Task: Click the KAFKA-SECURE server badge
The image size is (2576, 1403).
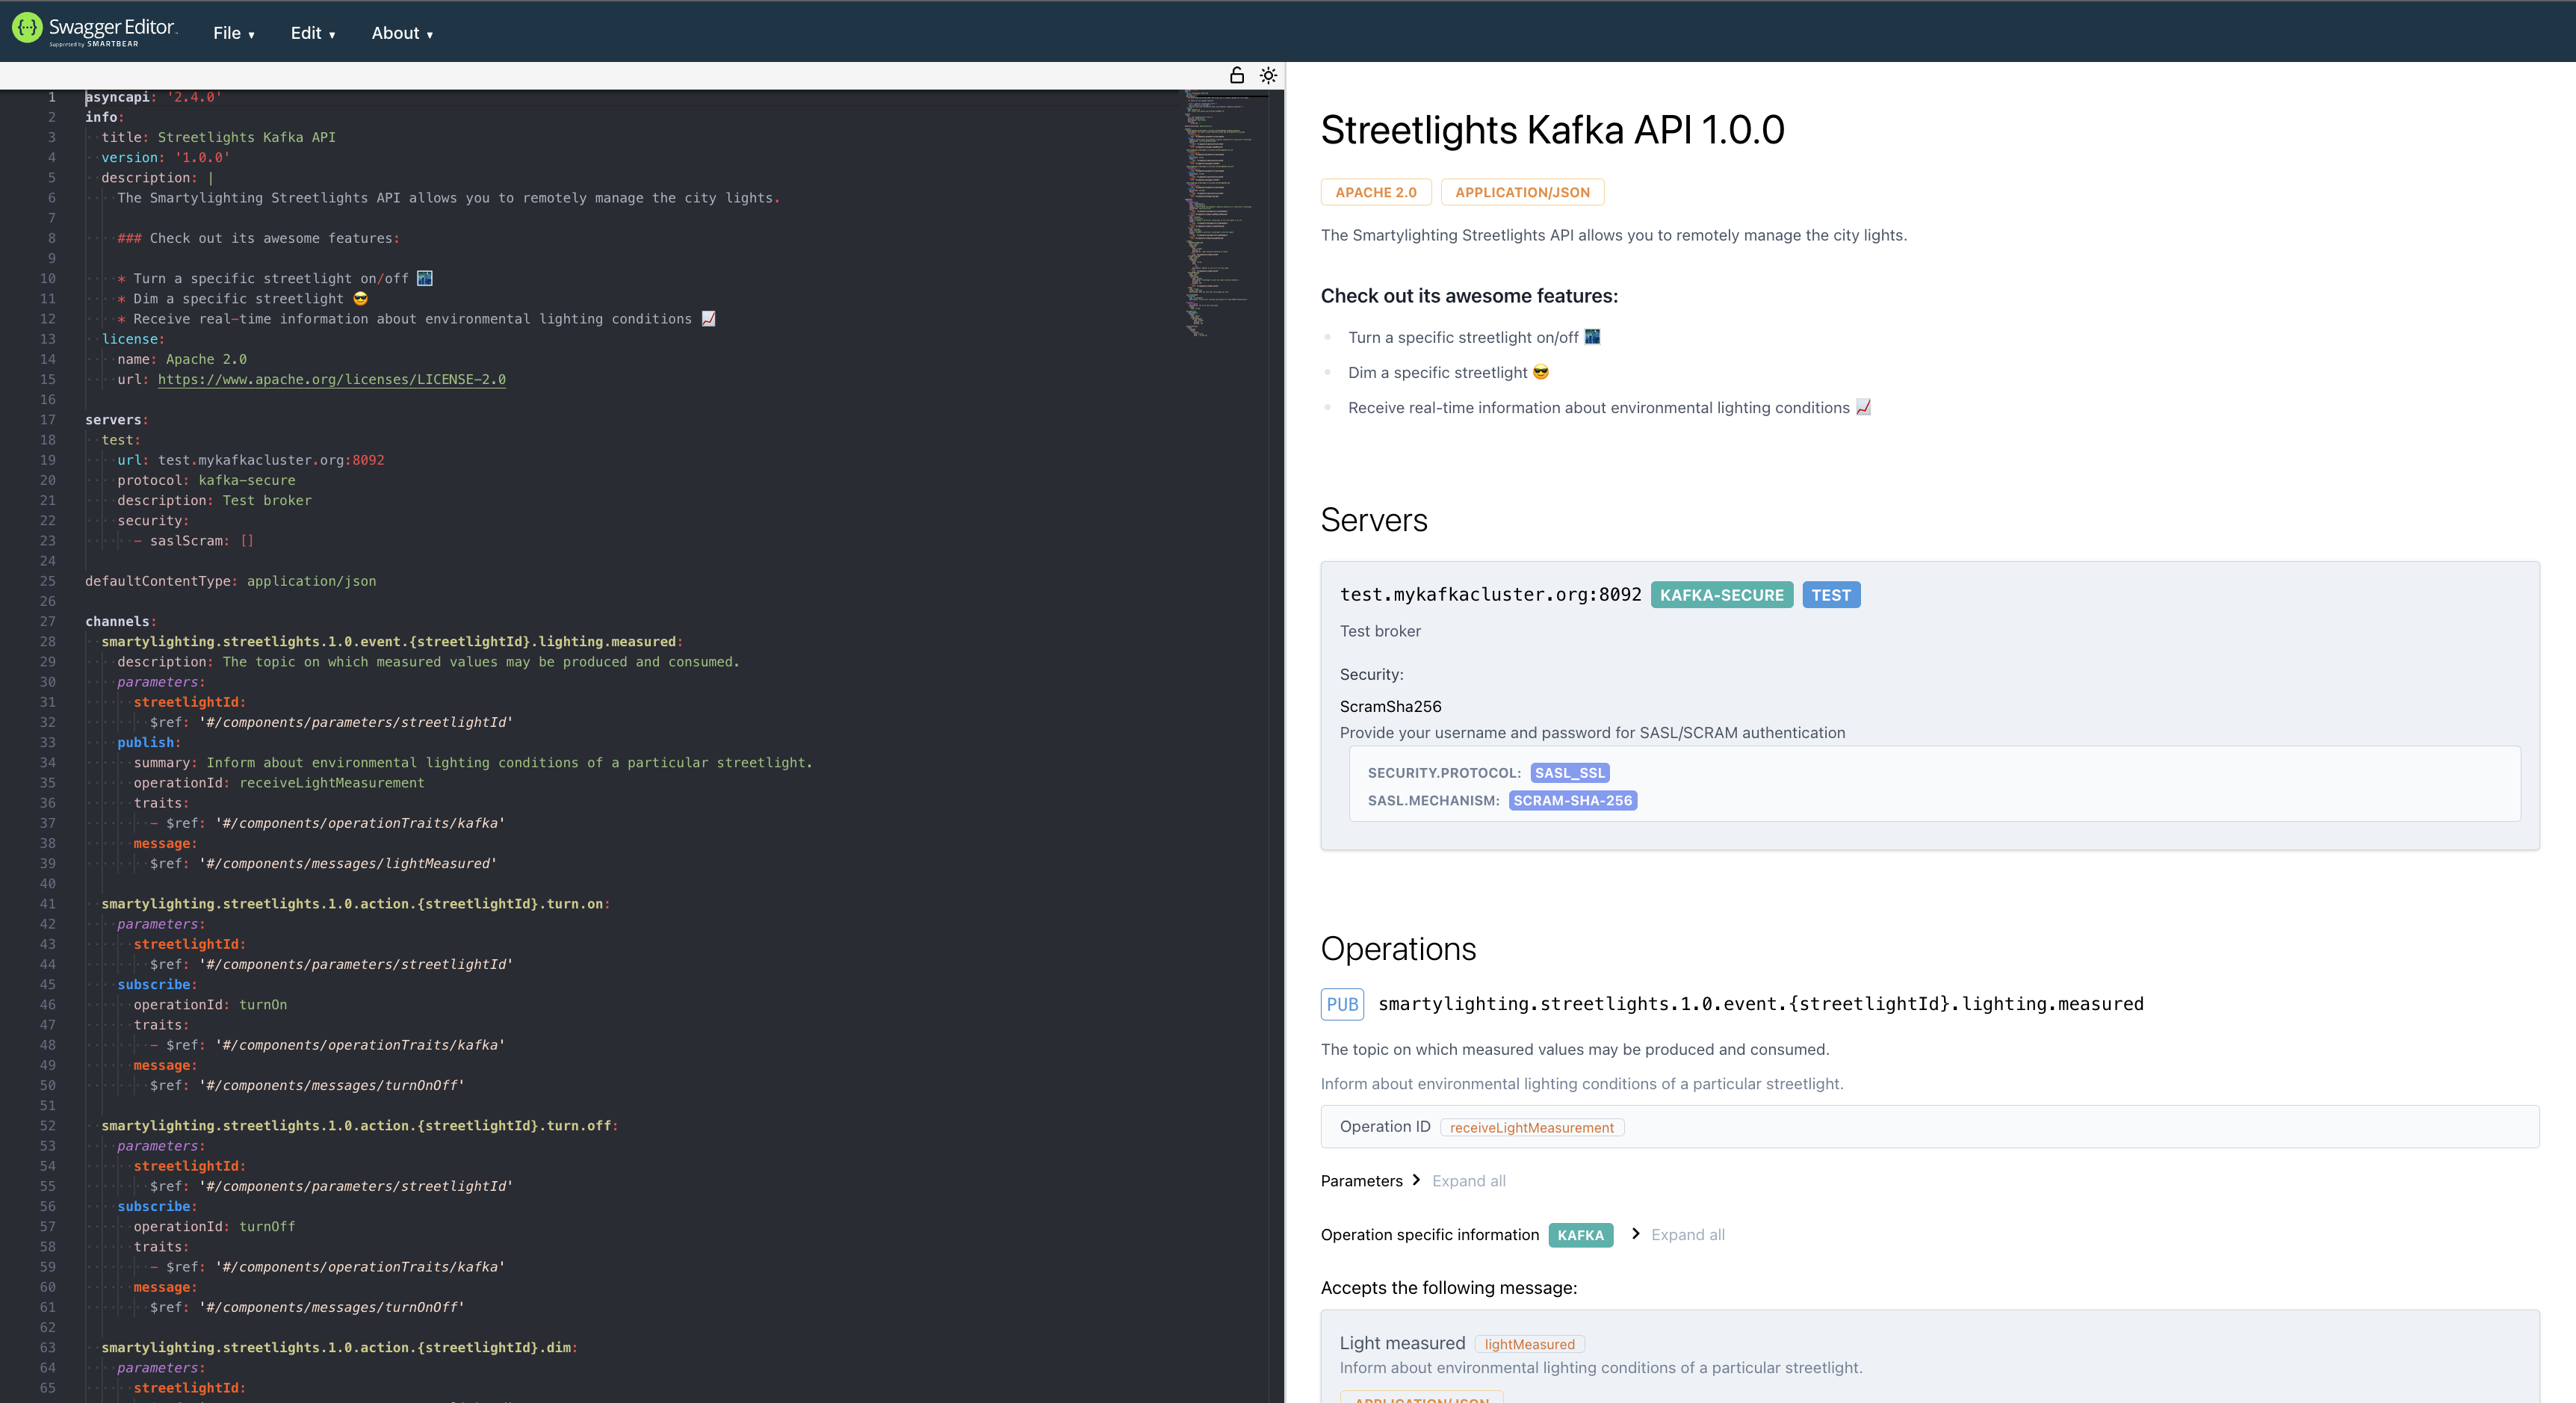Action: 1721,594
